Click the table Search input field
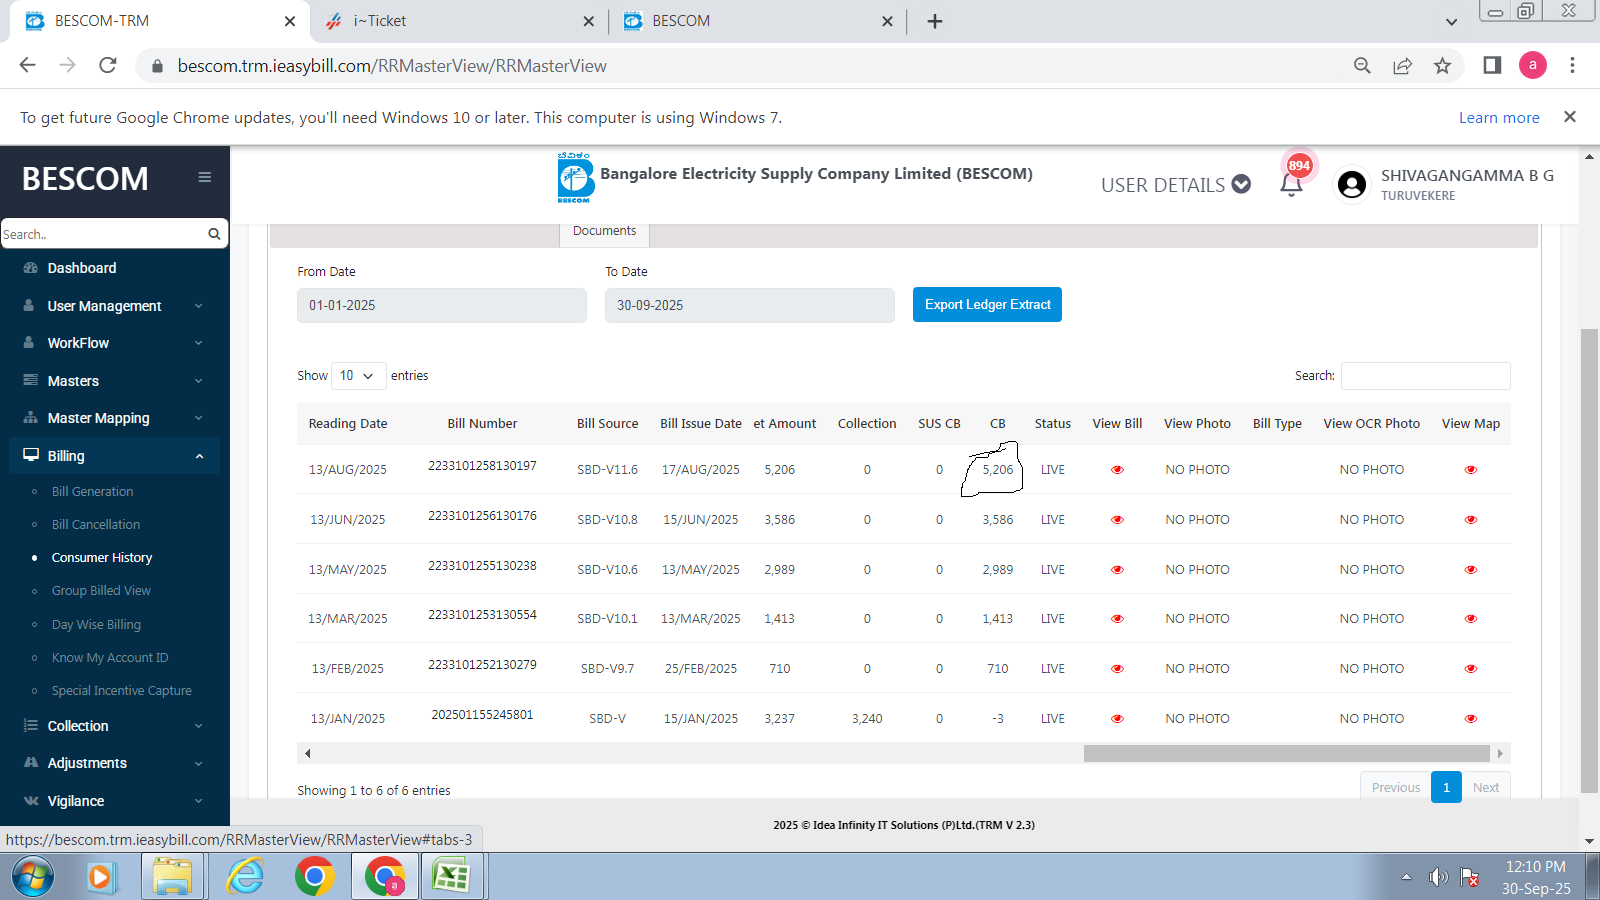 [x=1425, y=376]
